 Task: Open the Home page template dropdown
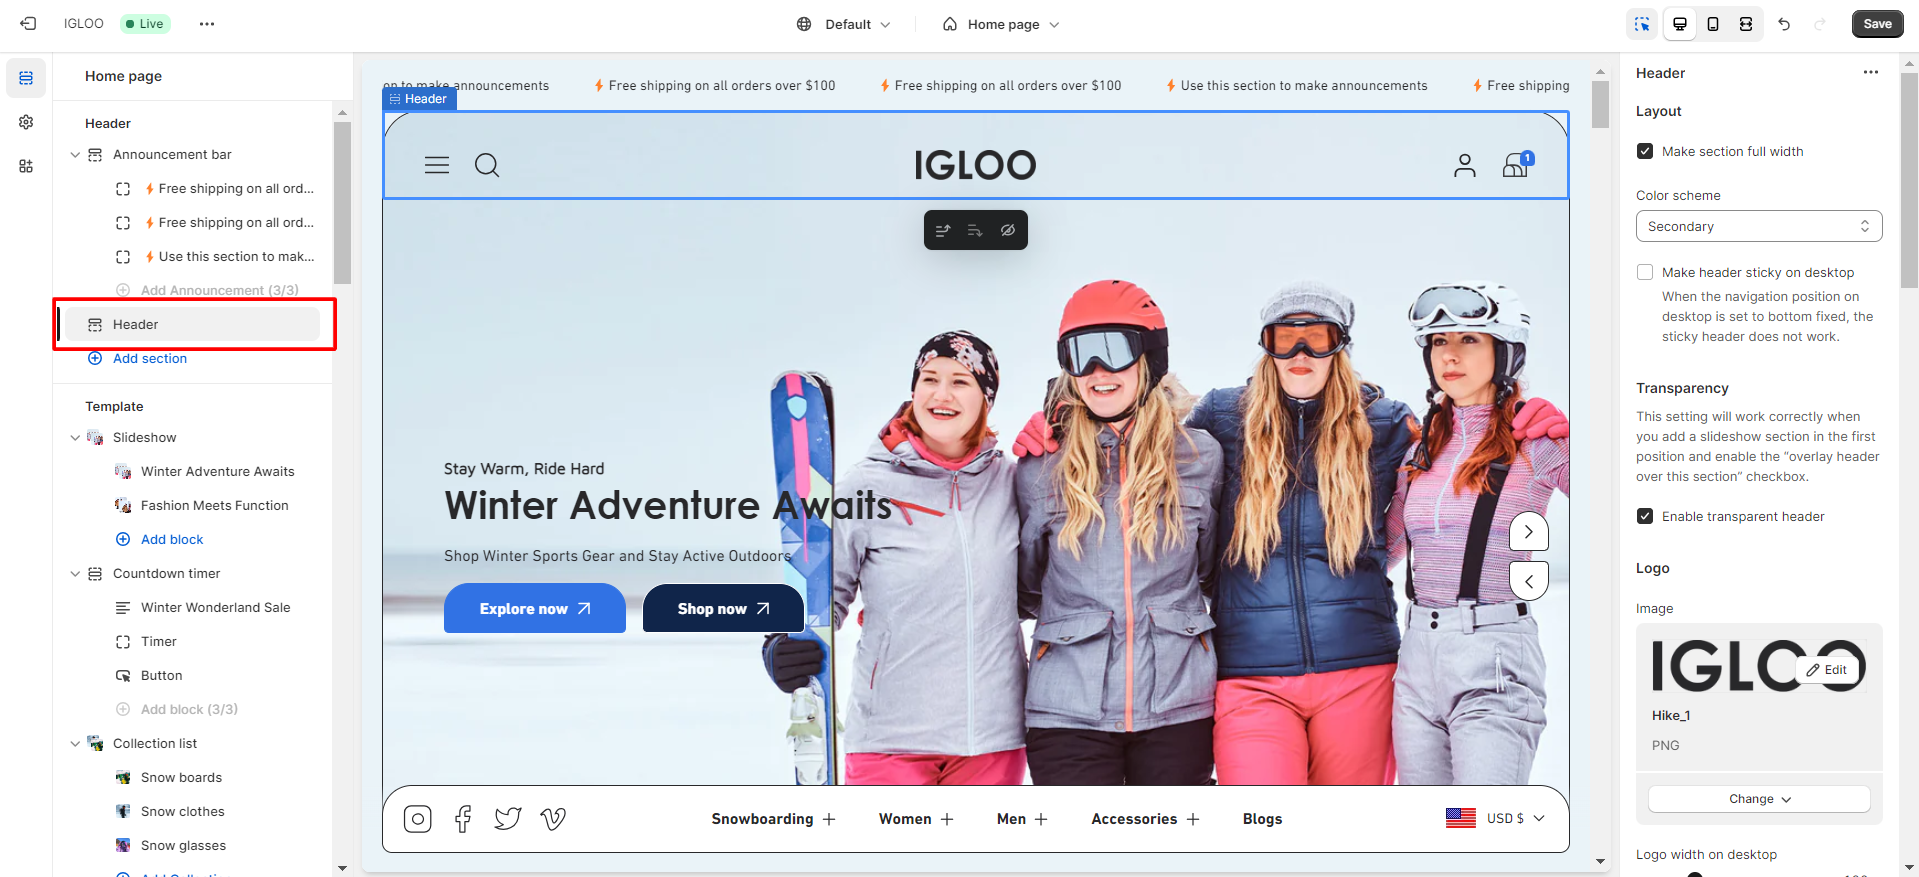pyautogui.click(x=1001, y=24)
